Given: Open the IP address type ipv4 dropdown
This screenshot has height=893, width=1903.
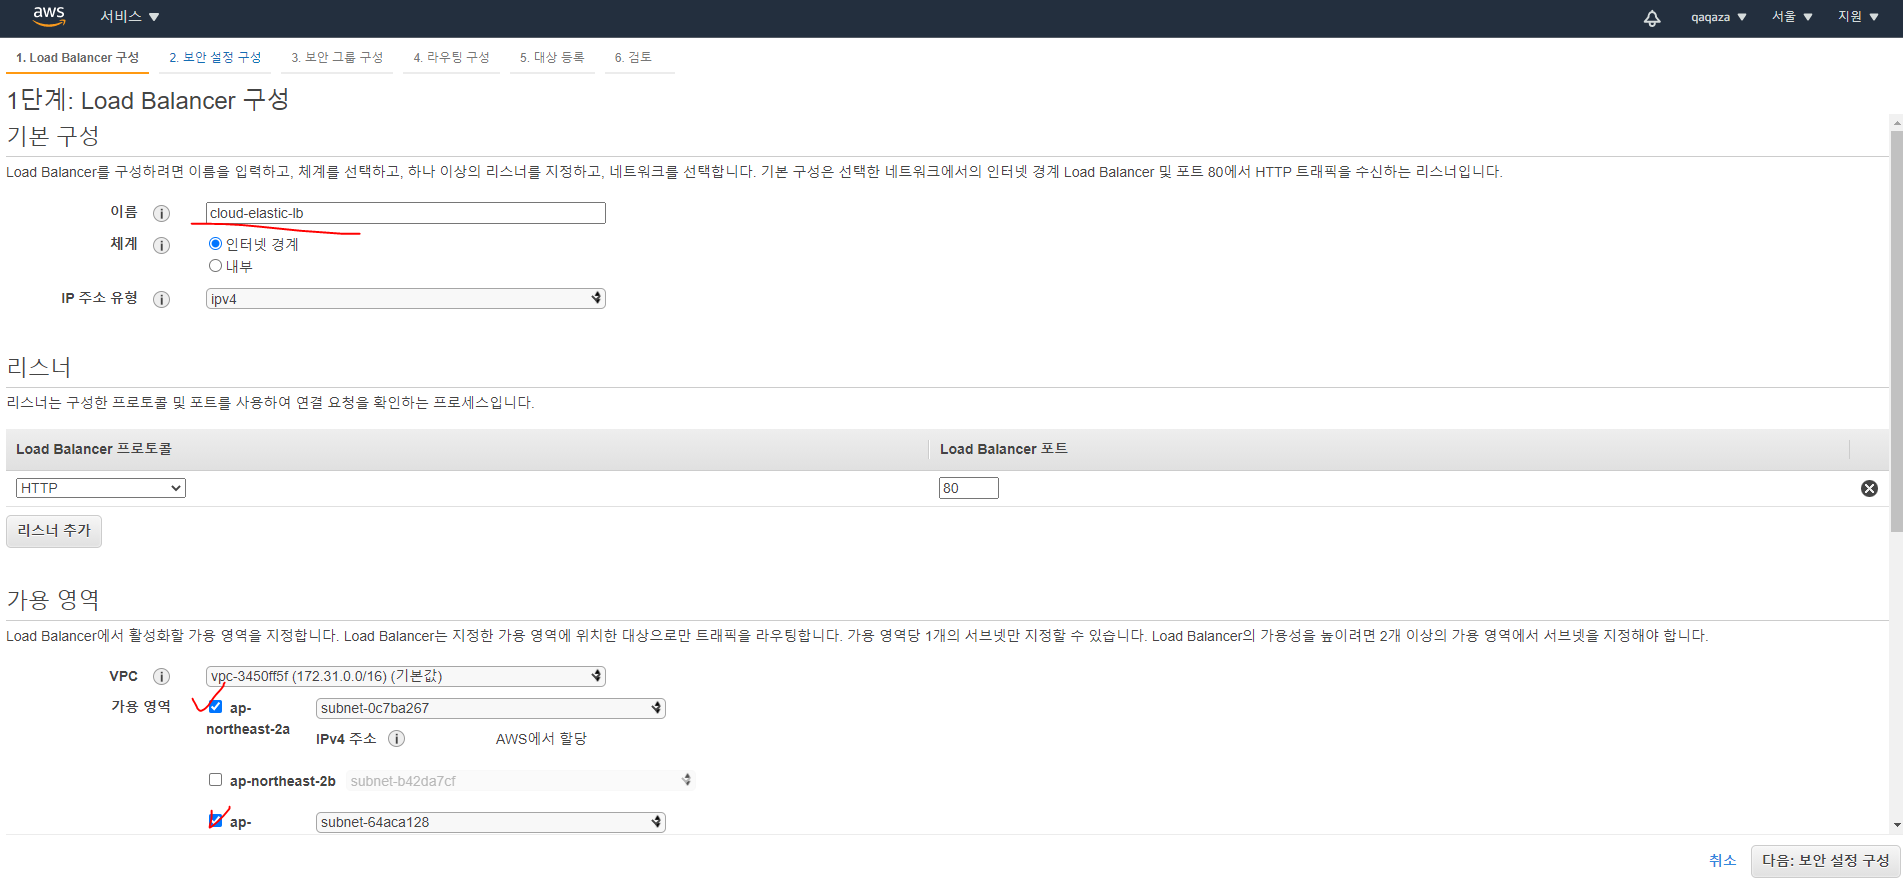Looking at the screenshot, I should (405, 299).
